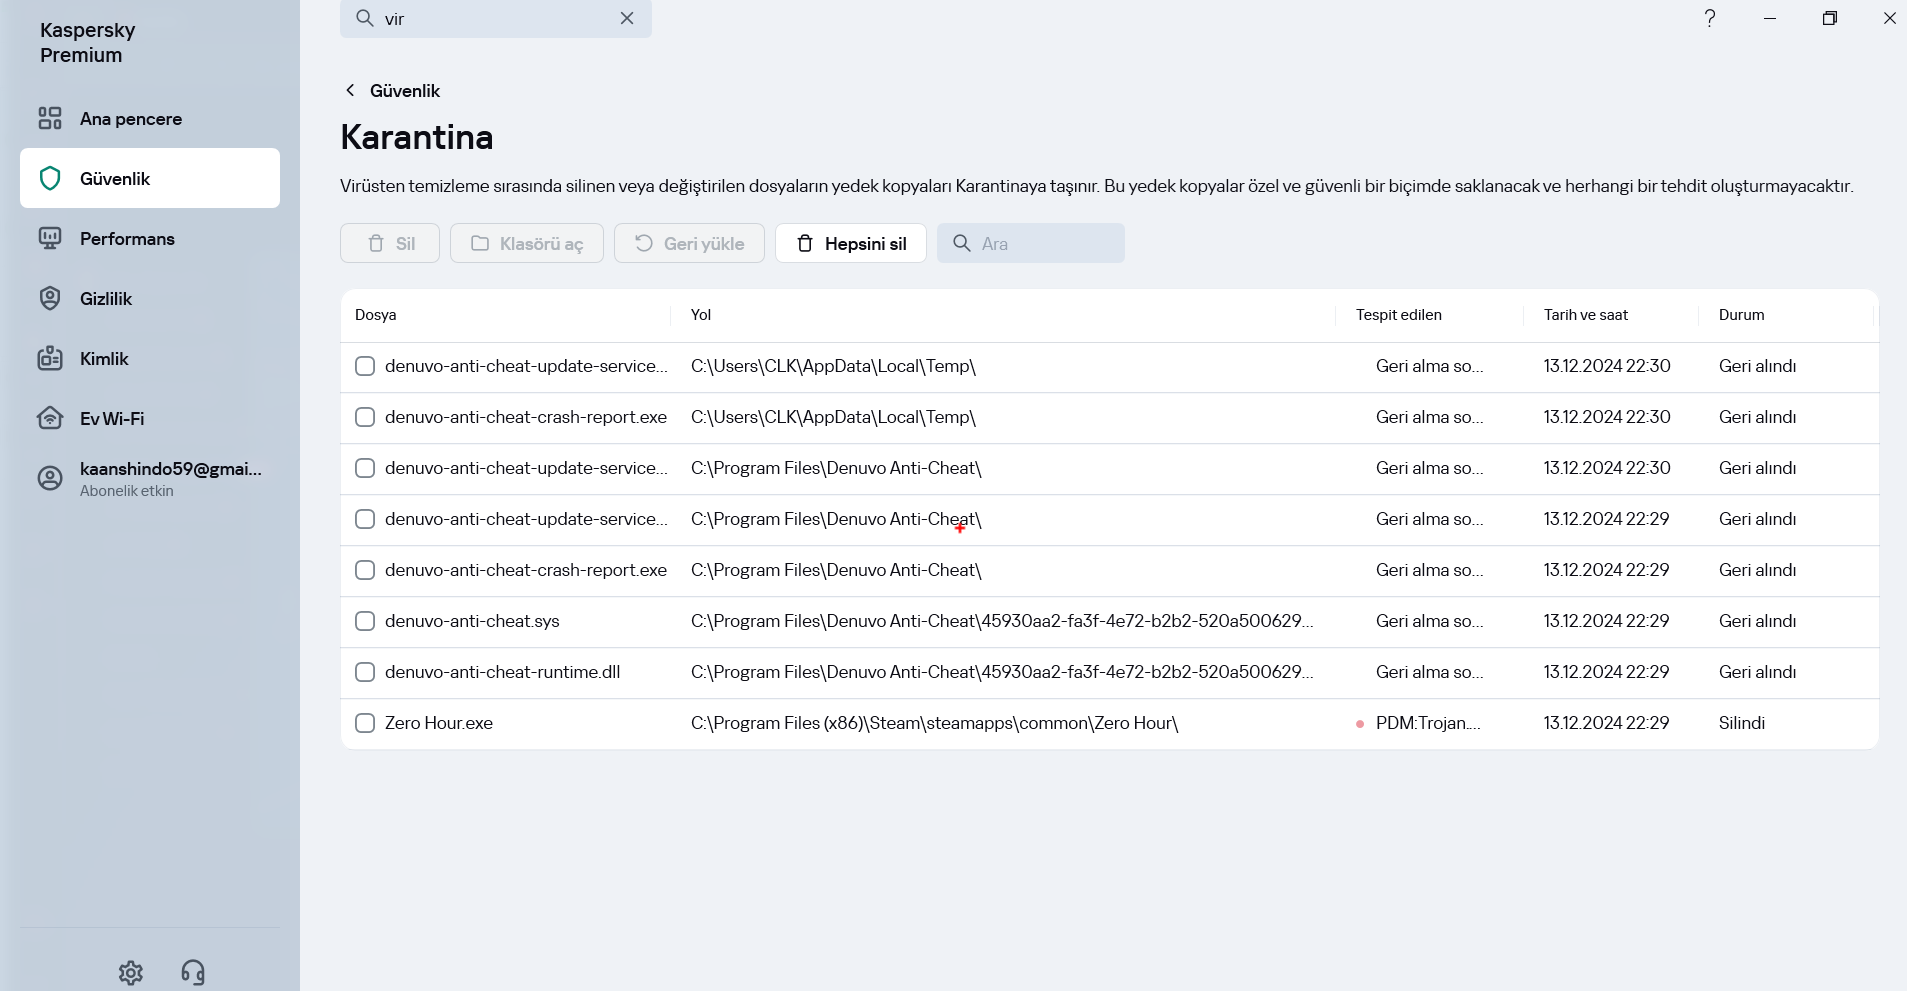Click the Güvenlik breadcrumb link
The image size is (1907, 991).
pyautogui.click(x=405, y=91)
